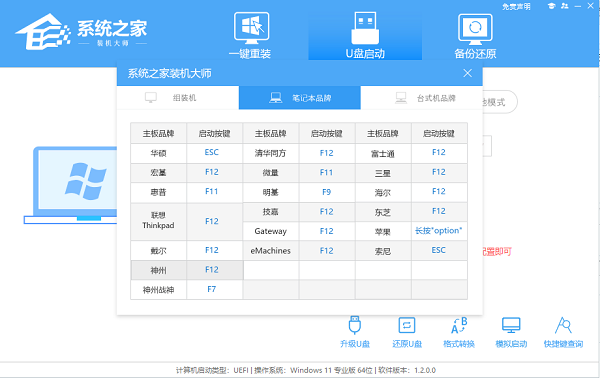Switch to the 组装机 tab
The image size is (600, 378).
coord(178,98)
